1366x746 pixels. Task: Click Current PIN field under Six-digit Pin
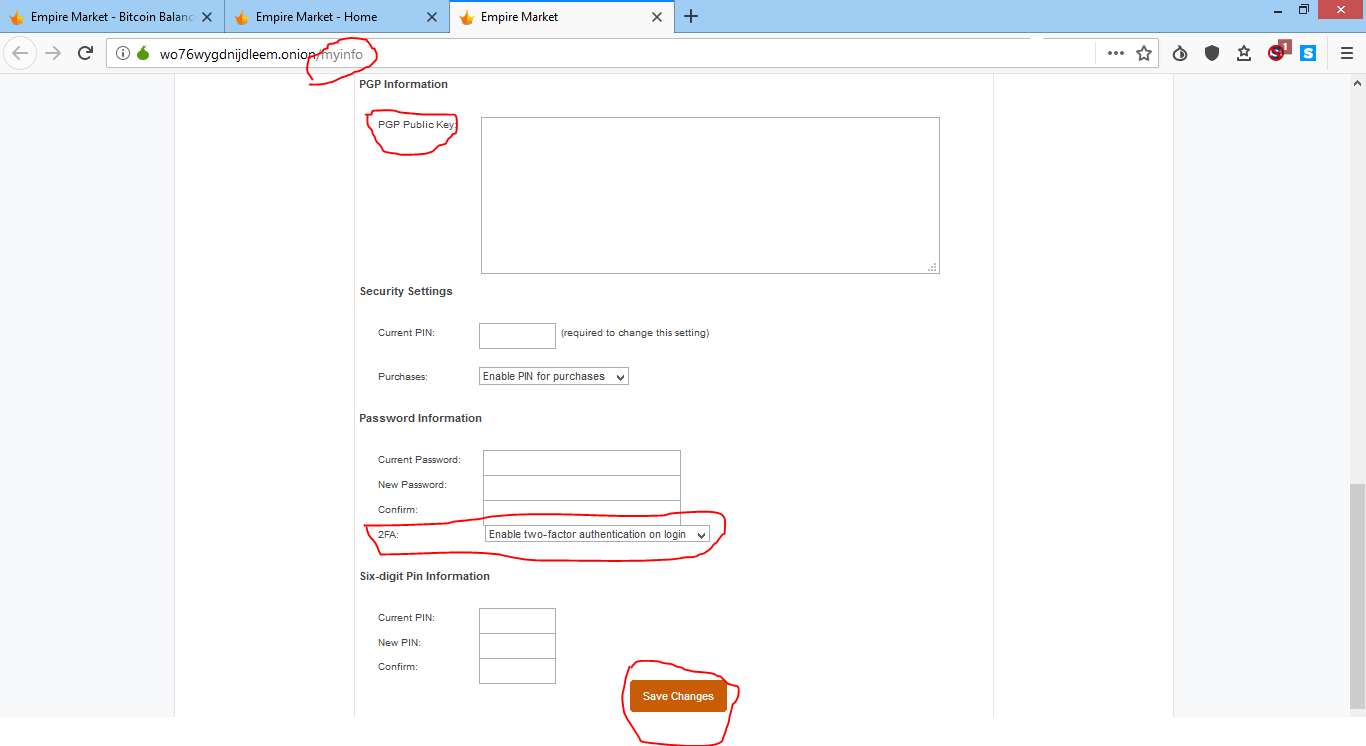pos(517,620)
